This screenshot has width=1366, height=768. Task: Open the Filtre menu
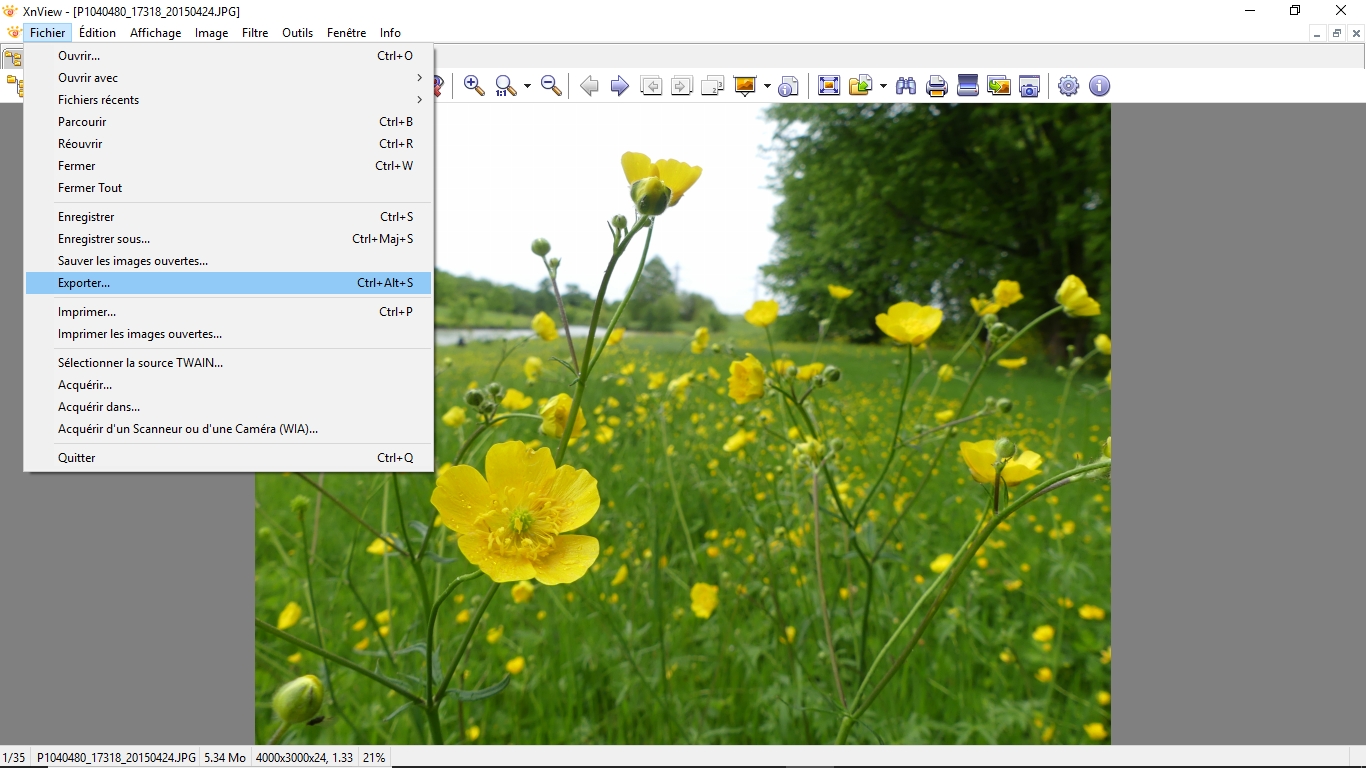(x=255, y=33)
